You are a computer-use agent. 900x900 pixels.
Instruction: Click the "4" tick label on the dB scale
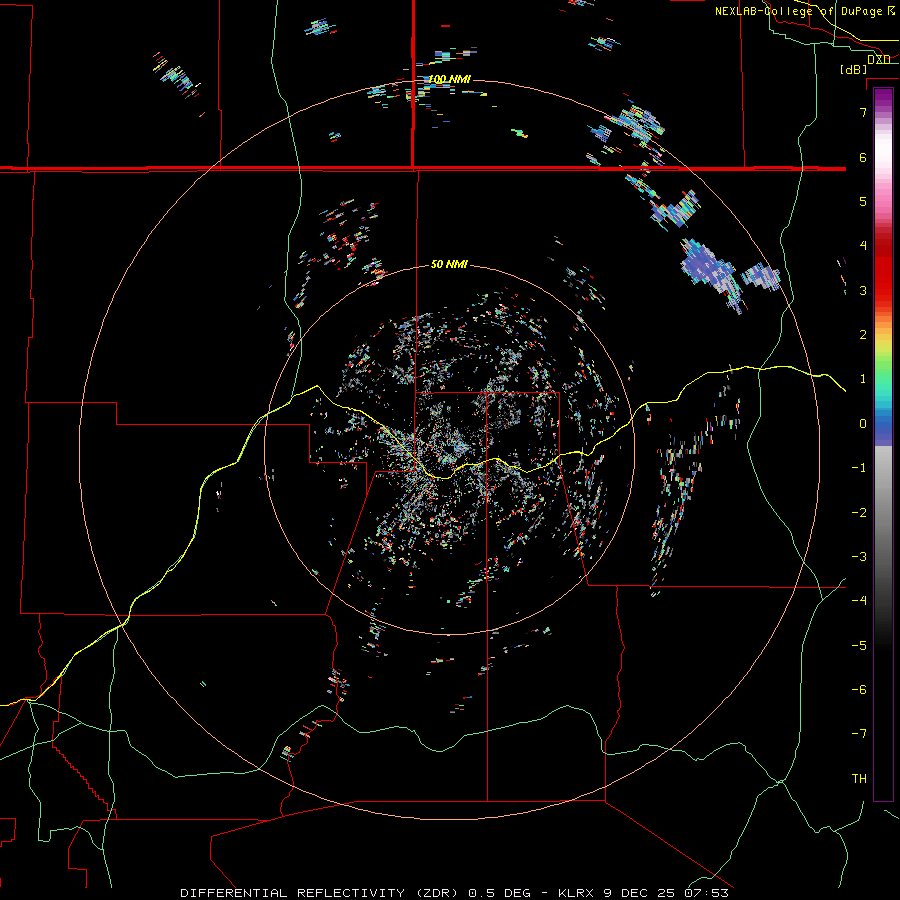[863, 246]
